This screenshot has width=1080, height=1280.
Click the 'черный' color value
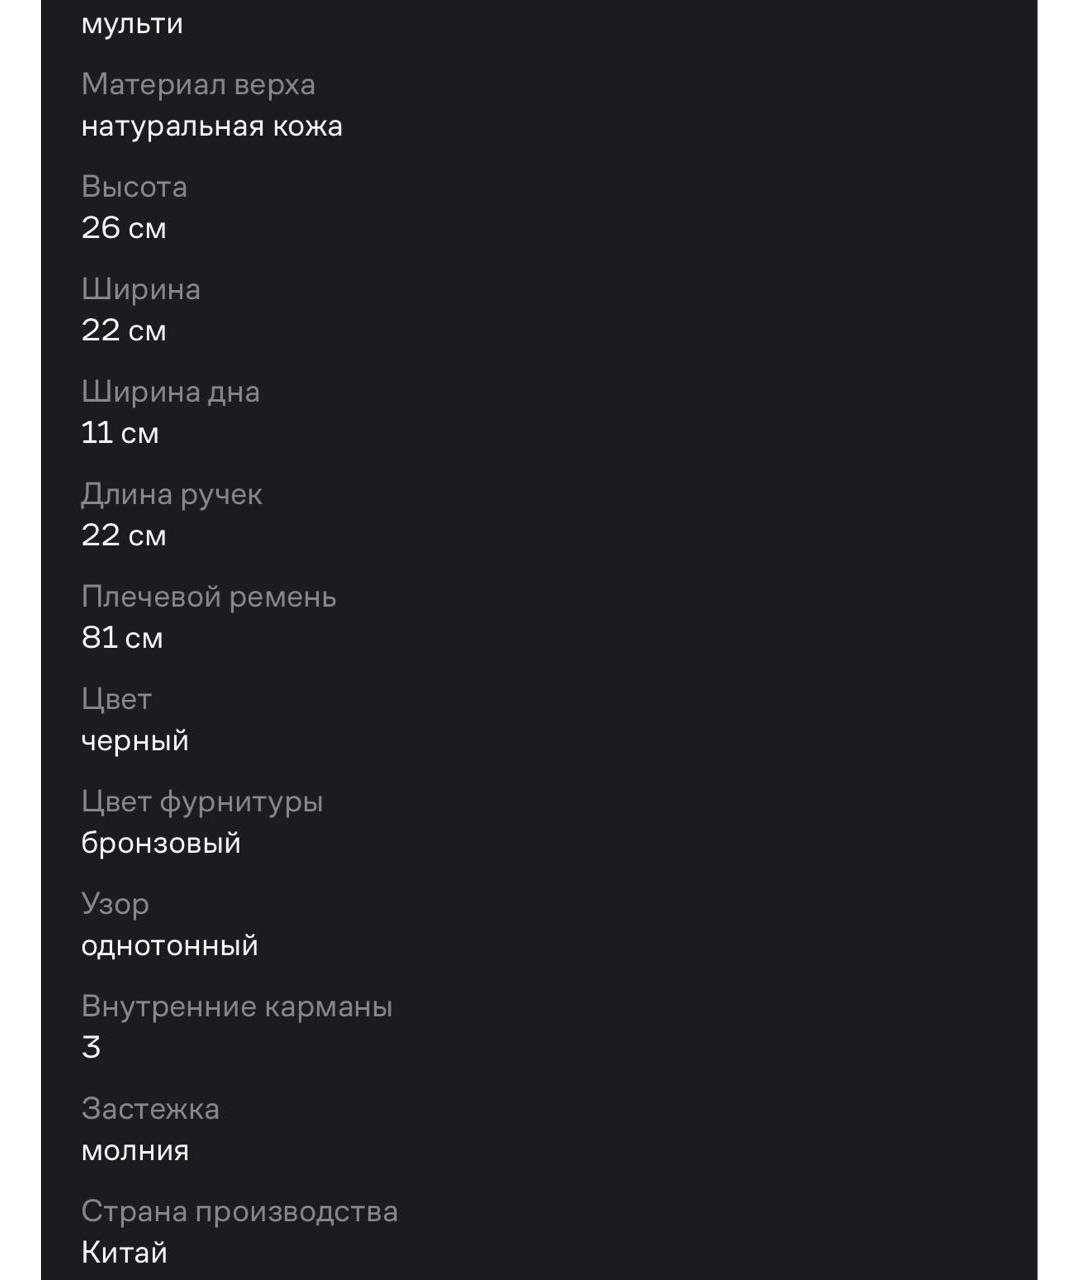click(135, 741)
